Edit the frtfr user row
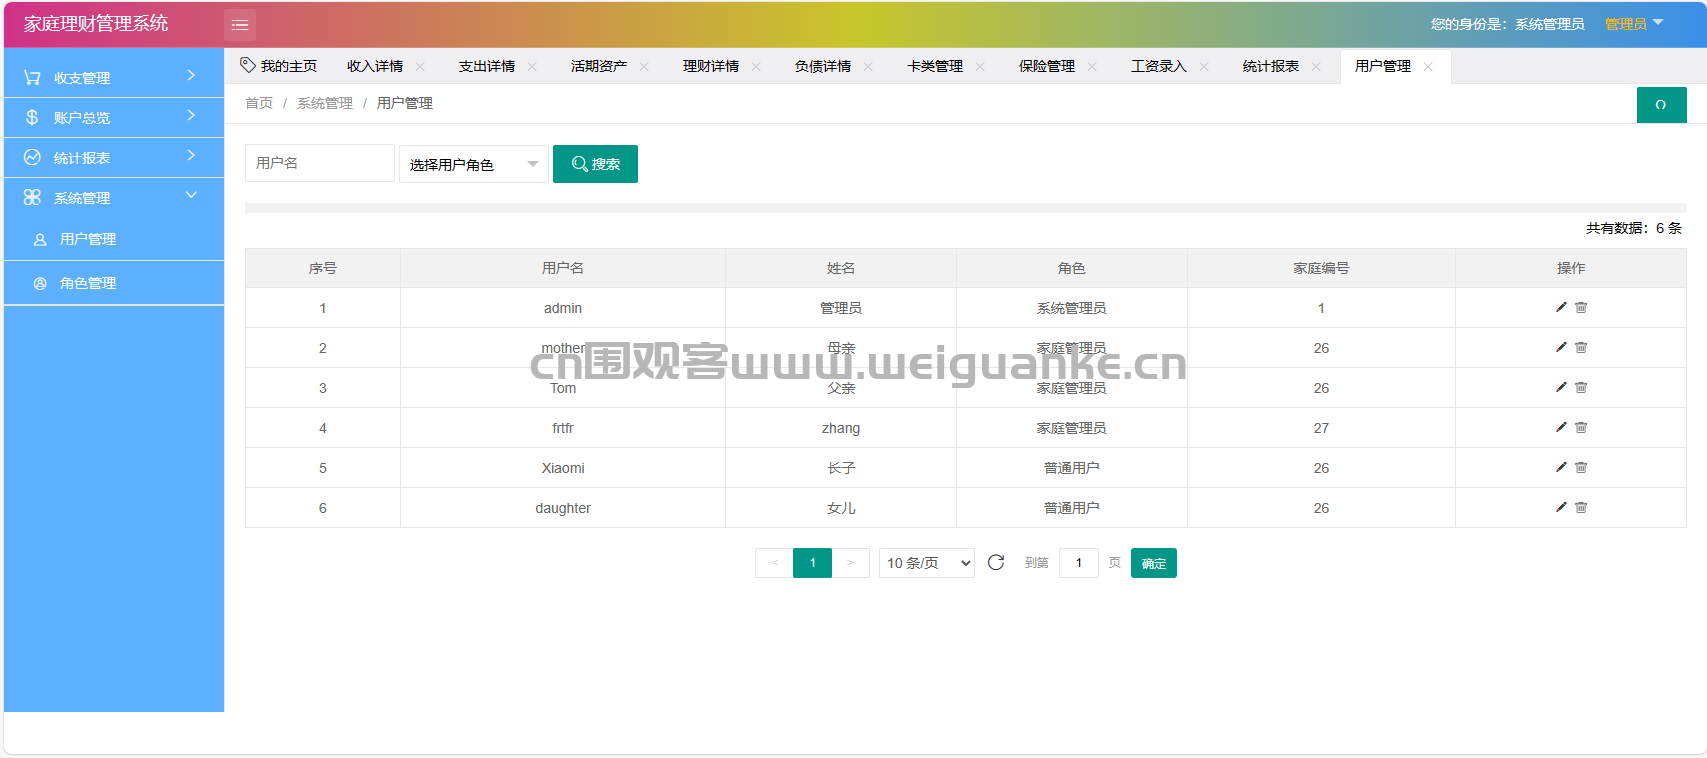This screenshot has height=758, width=1707. [x=1561, y=427]
